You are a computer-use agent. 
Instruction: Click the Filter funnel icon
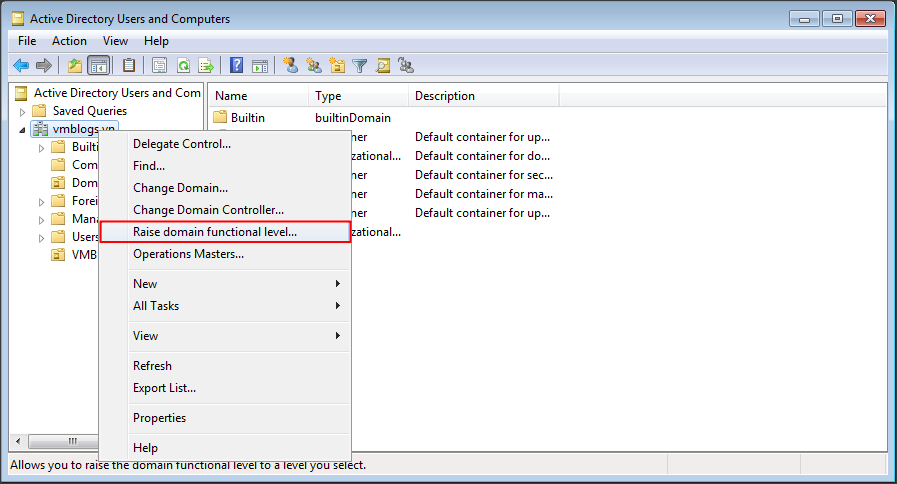pos(360,66)
